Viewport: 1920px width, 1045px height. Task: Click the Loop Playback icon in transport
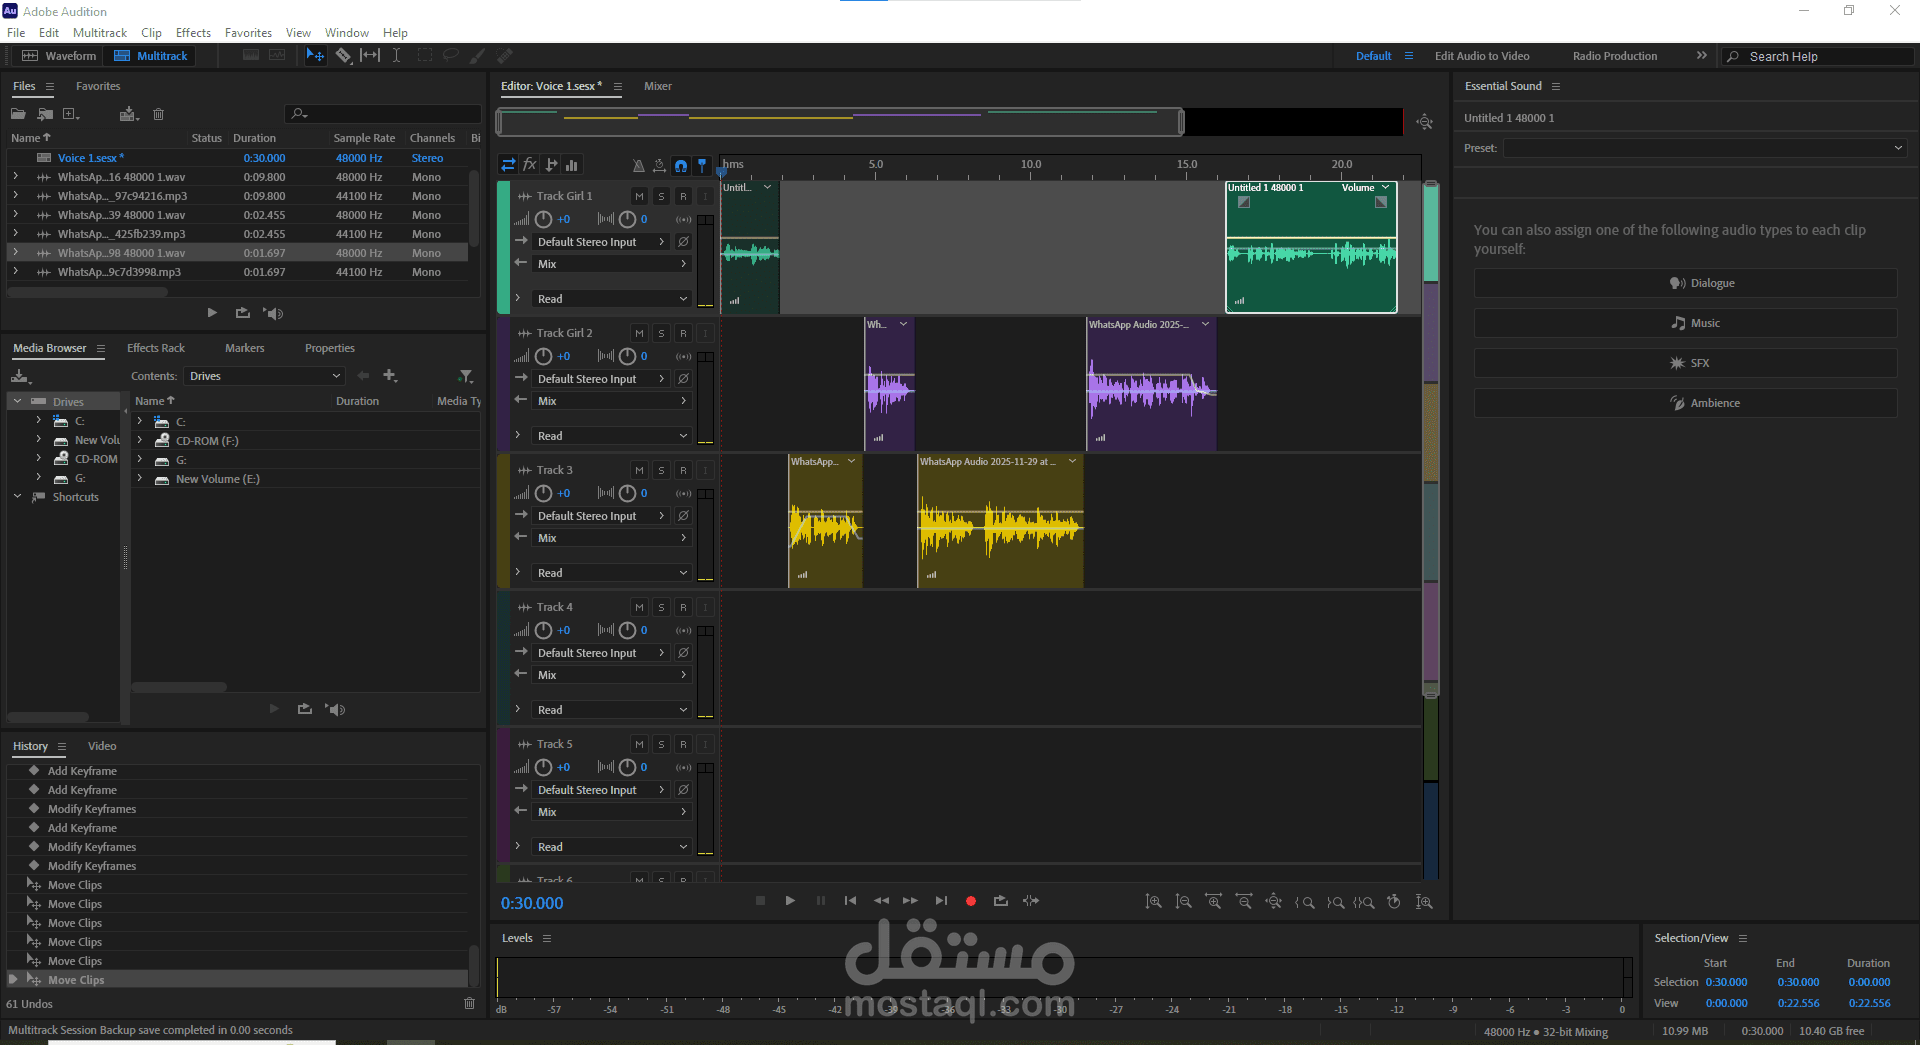[x=1000, y=901]
